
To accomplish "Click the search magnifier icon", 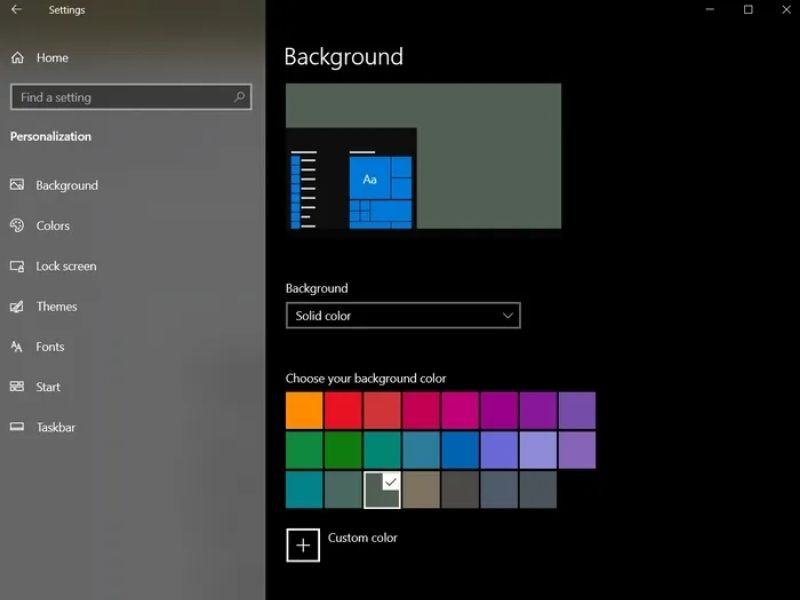I will tap(239, 96).
